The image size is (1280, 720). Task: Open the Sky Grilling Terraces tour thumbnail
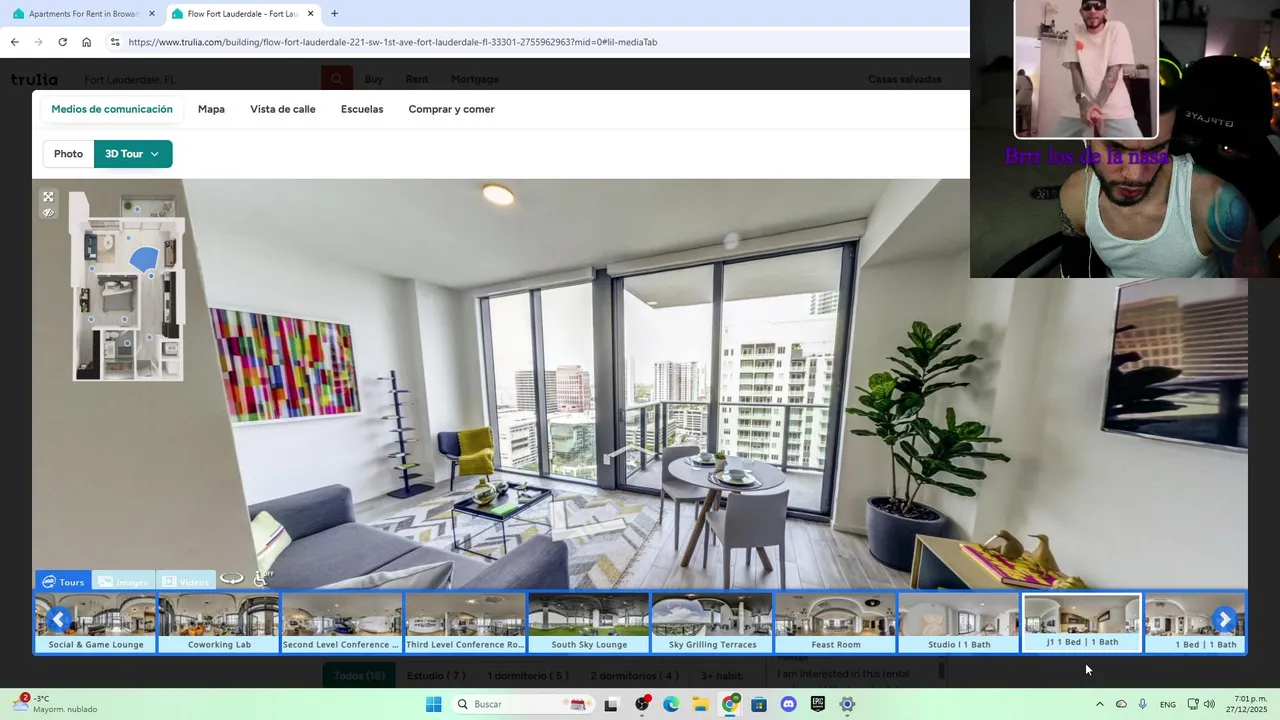[712, 623]
